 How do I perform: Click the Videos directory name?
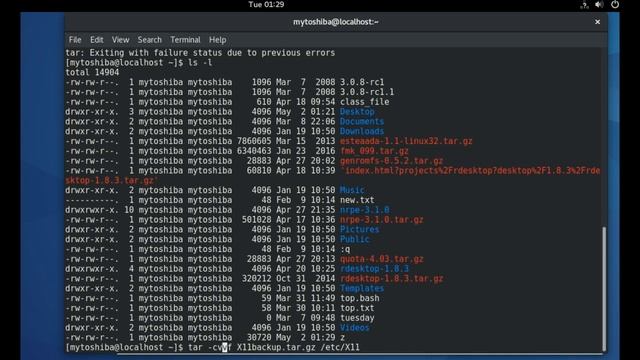(x=355, y=327)
